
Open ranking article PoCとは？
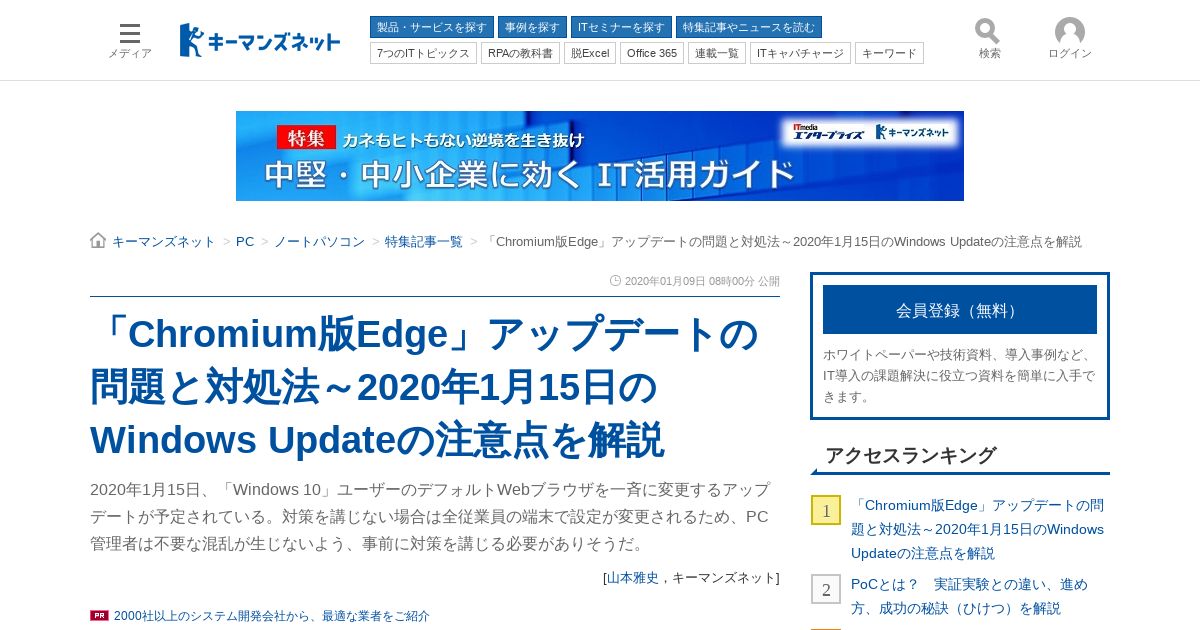pyautogui.click(x=969, y=596)
